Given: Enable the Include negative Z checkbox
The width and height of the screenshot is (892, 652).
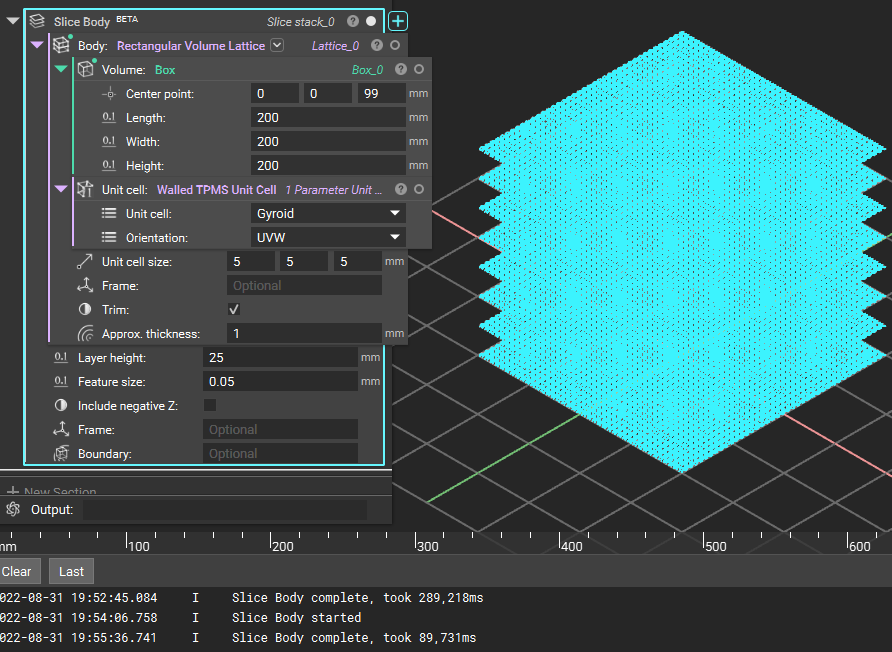Looking at the screenshot, I should (x=210, y=403).
